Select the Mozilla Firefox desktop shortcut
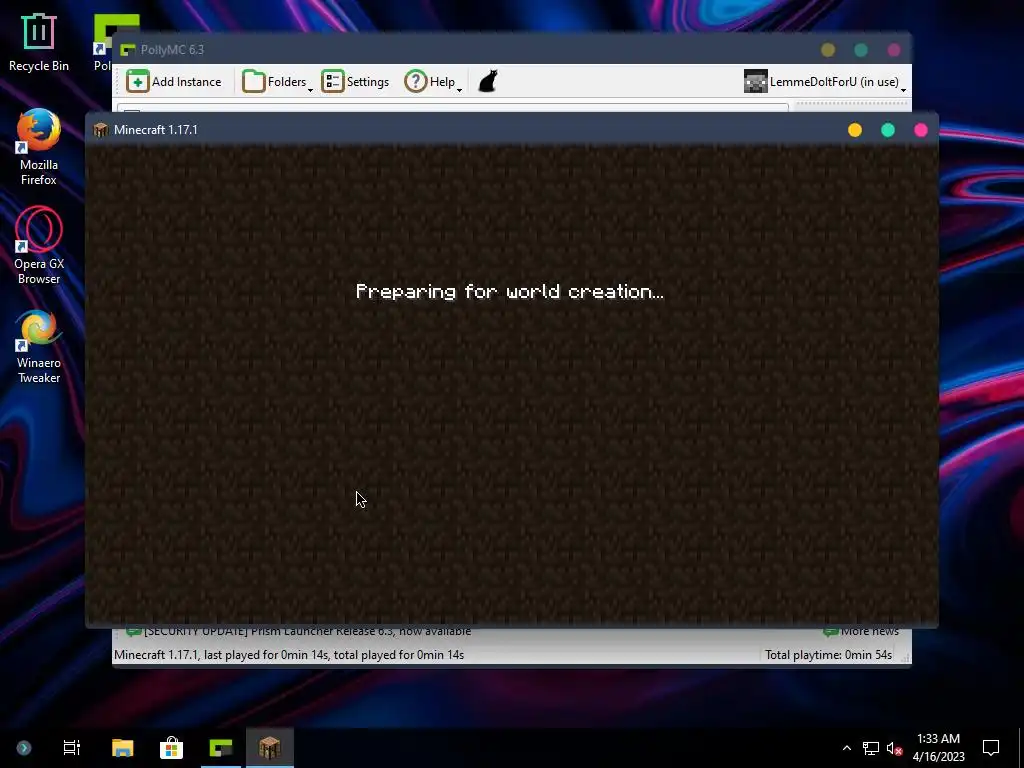 [x=39, y=147]
